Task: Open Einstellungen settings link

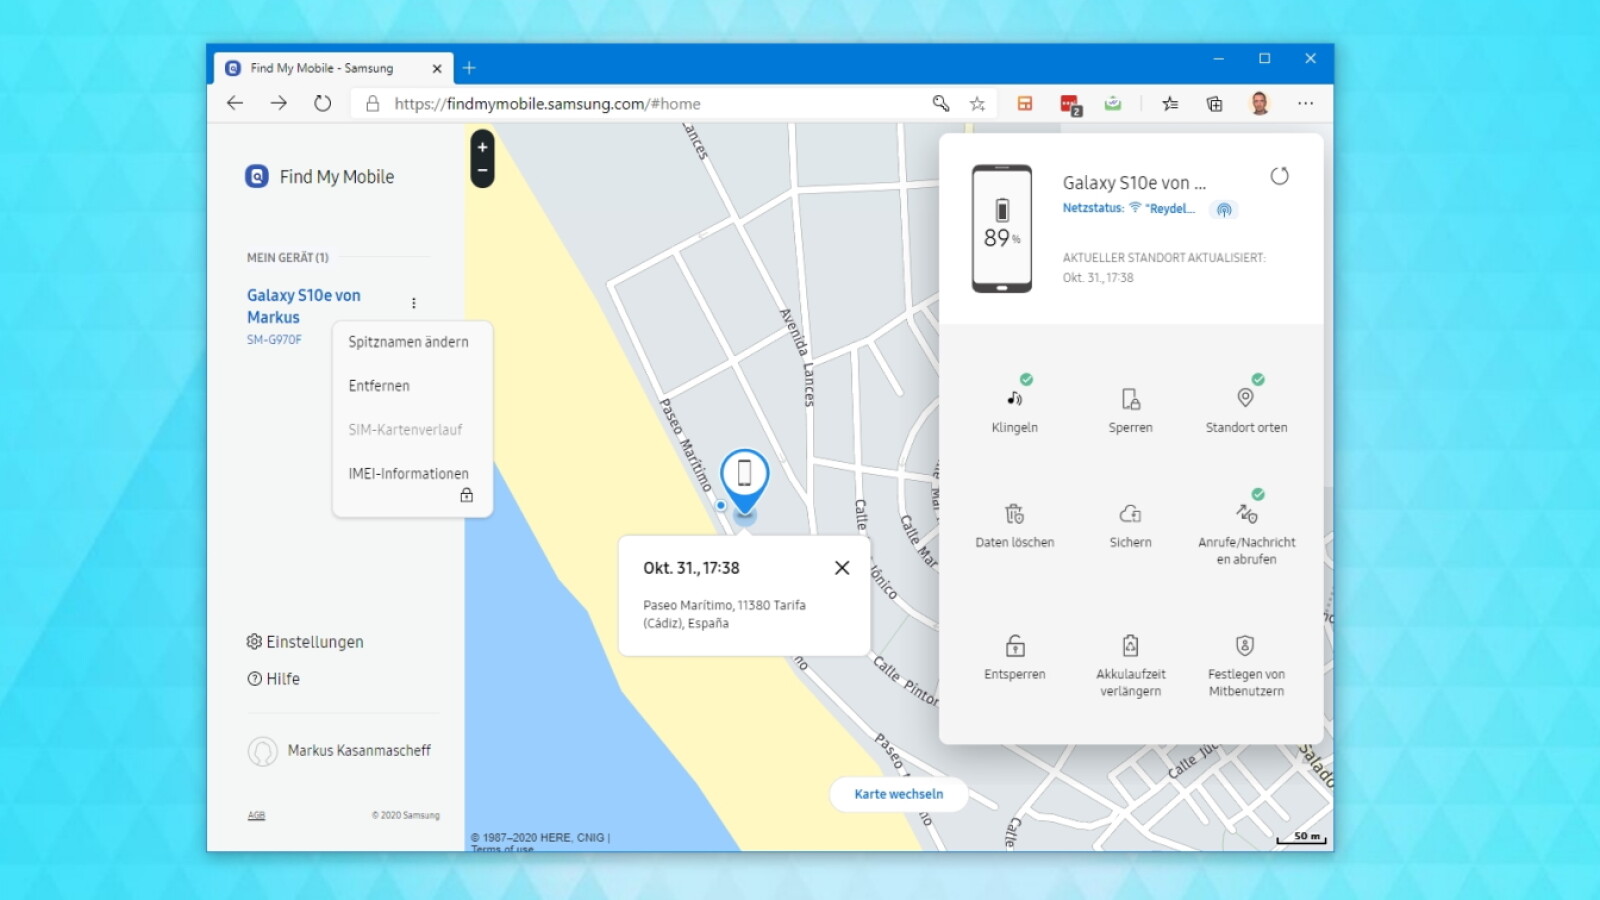Action: [305, 642]
